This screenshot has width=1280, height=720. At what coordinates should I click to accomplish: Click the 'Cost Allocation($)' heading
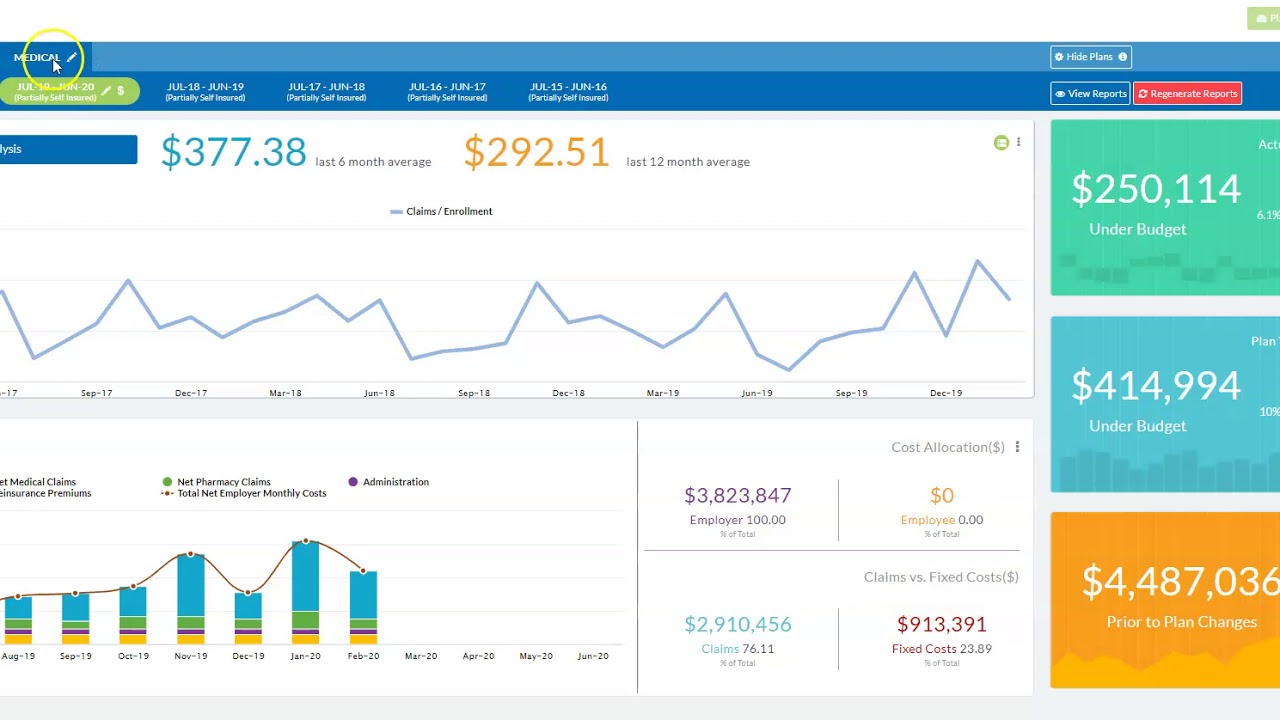(948, 447)
